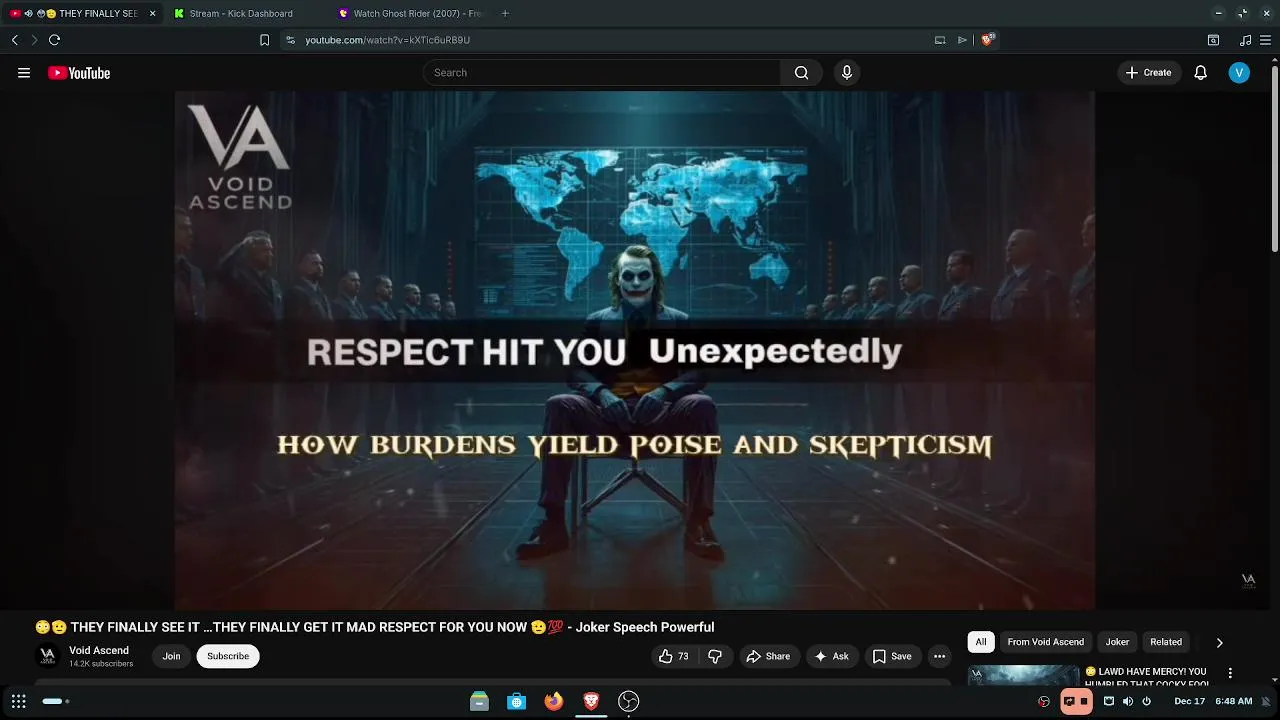The image size is (1280, 720).
Task: Close the YouTube tab
Action: [152, 14]
